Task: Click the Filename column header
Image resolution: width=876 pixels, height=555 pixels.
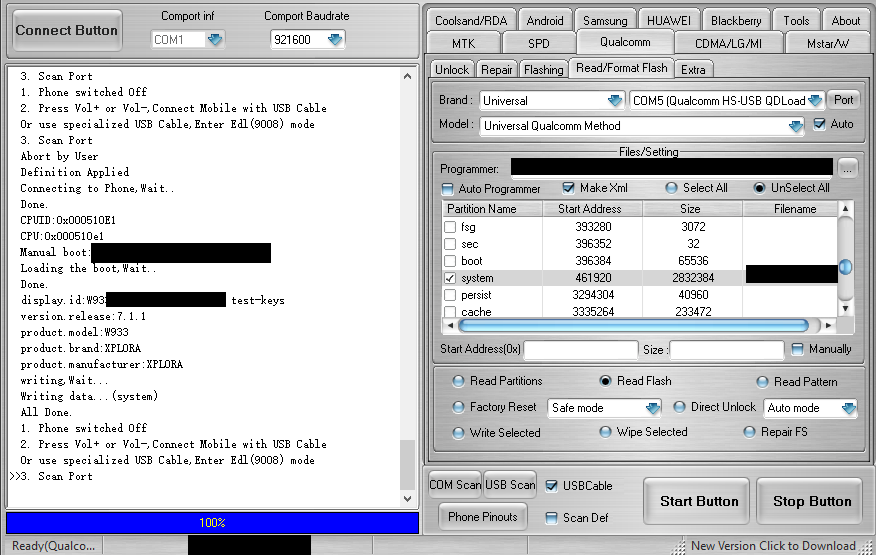Action: [x=790, y=209]
